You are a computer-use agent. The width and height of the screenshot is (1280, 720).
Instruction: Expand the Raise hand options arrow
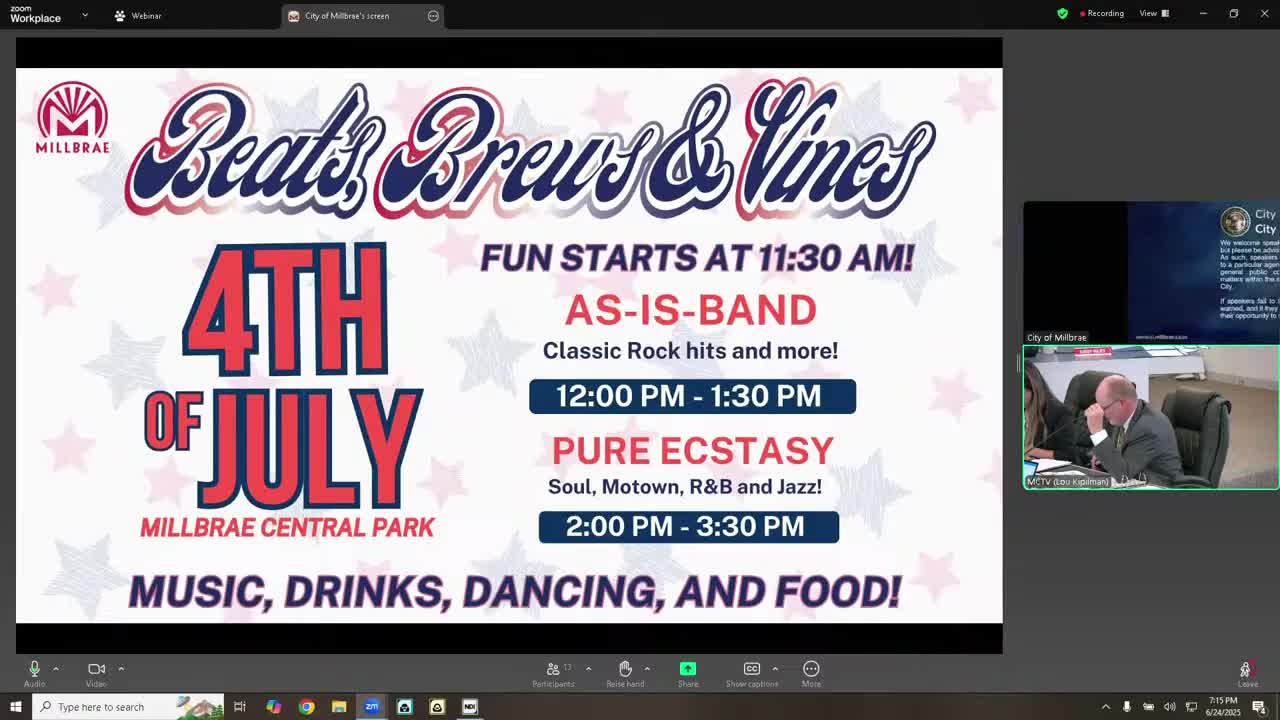point(647,668)
